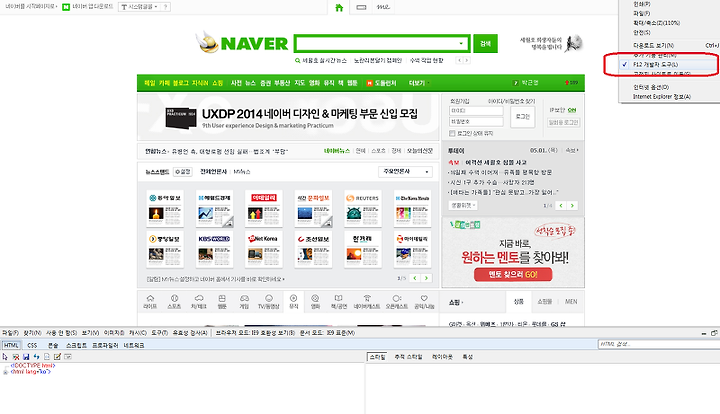720x414 pixels.
Task: Click the page icon in developer tools toolbar
Action: 47,357
